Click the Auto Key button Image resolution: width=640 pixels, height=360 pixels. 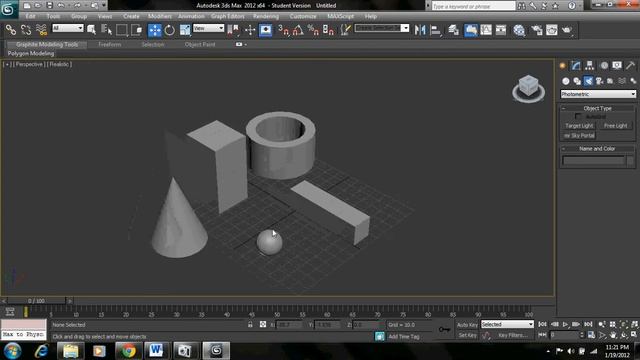[x=467, y=325]
